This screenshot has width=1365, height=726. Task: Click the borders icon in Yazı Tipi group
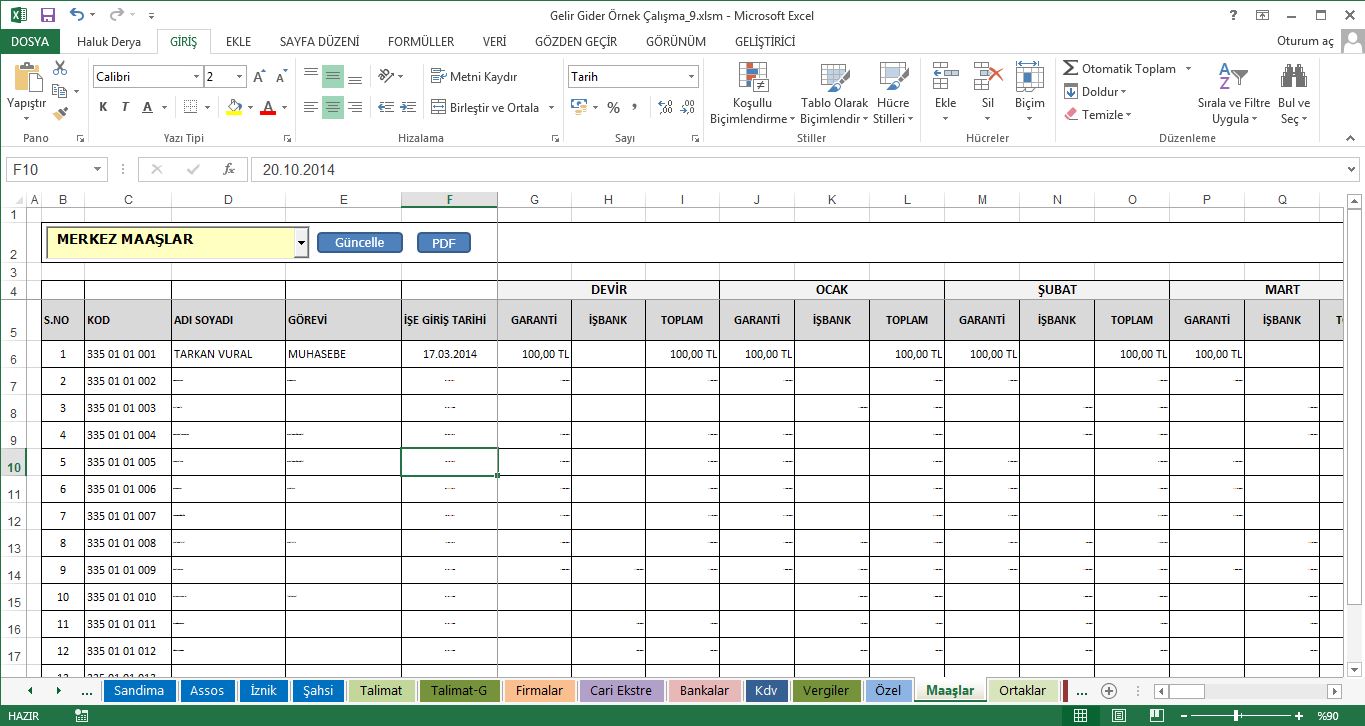coord(192,107)
